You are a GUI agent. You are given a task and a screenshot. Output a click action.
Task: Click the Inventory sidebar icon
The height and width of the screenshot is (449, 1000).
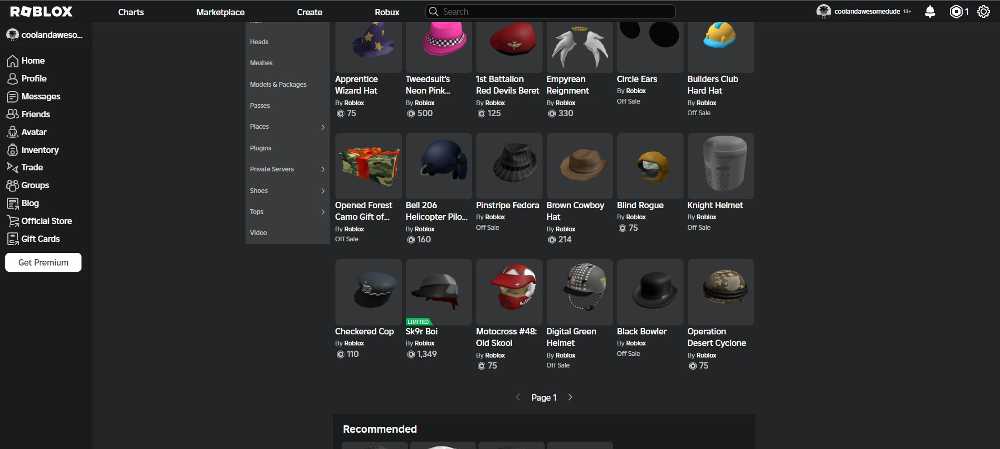pos(12,150)
